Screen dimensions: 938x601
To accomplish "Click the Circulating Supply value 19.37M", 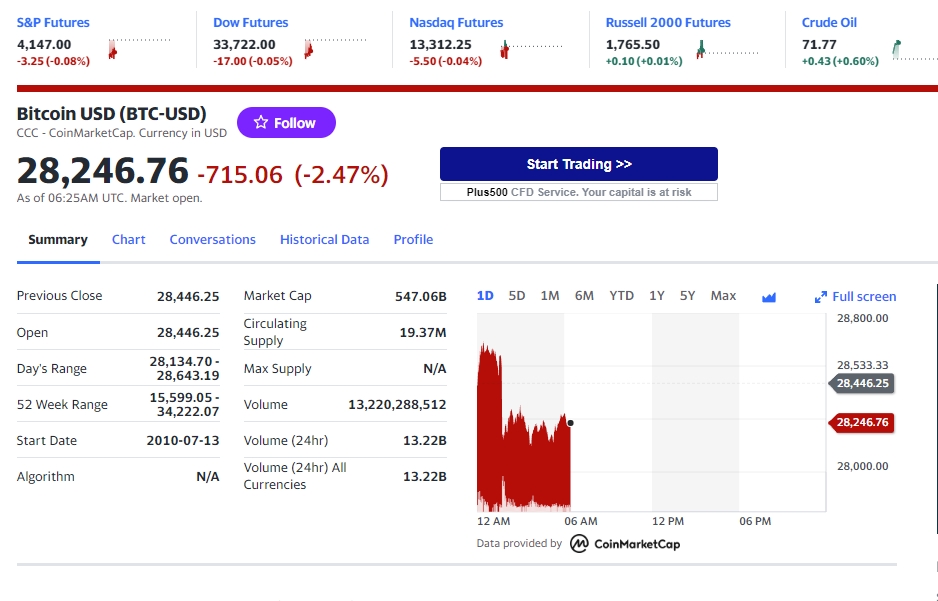I will tap(423, 332).
